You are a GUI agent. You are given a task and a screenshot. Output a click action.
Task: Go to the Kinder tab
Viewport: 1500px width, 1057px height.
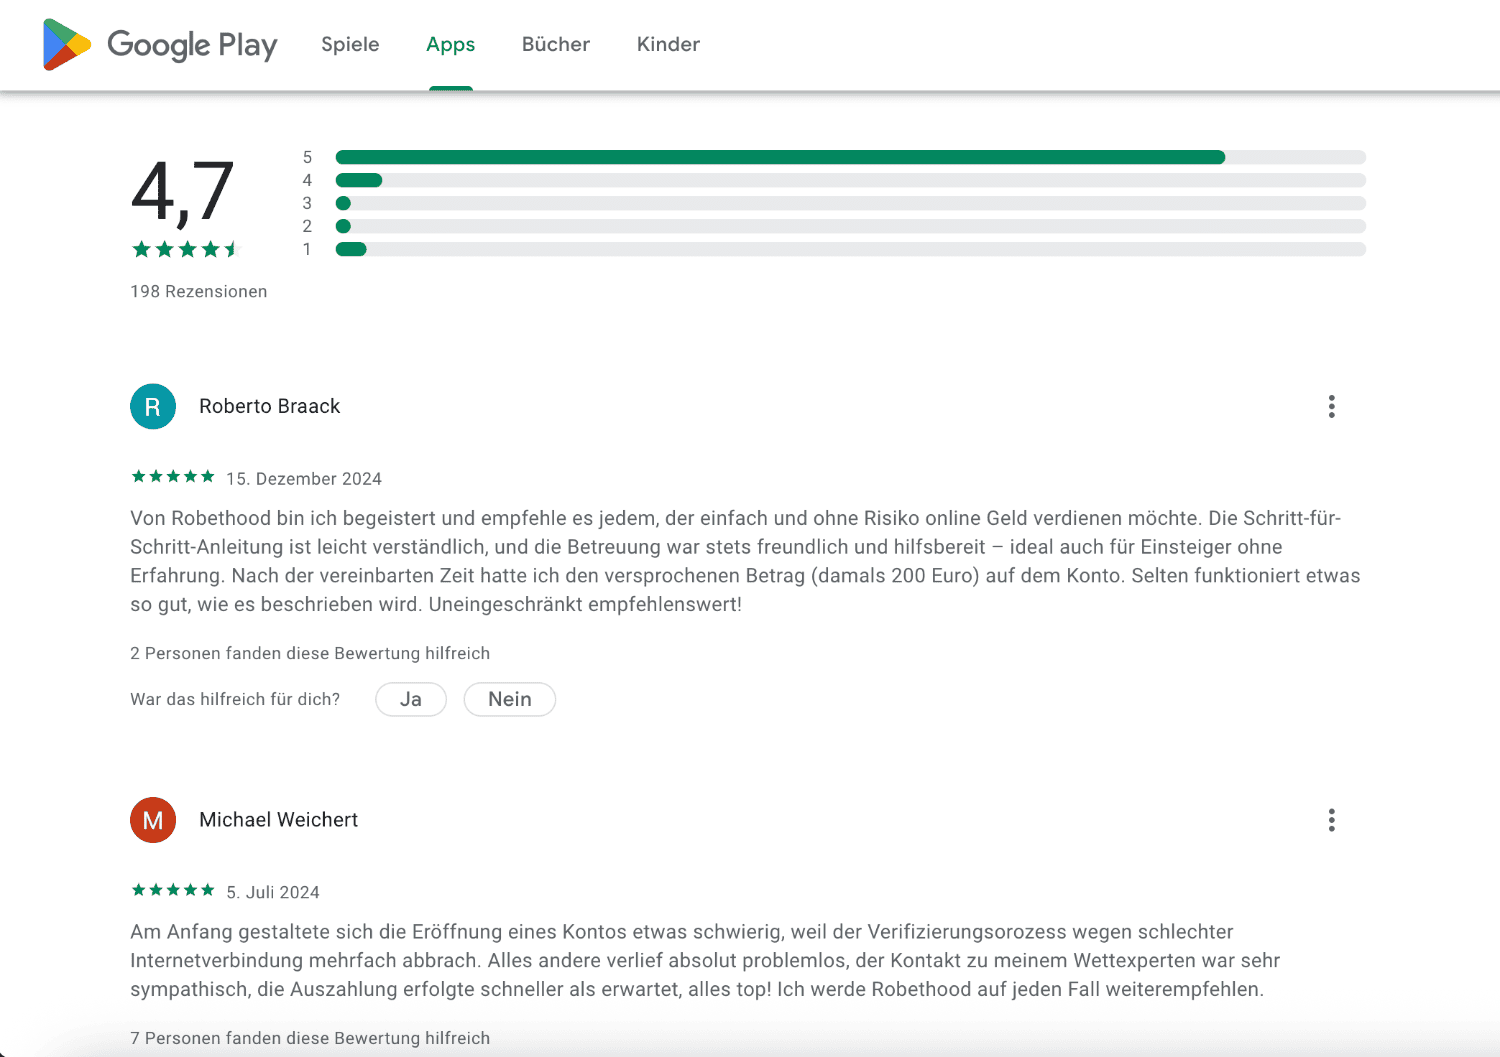point(668,44)
